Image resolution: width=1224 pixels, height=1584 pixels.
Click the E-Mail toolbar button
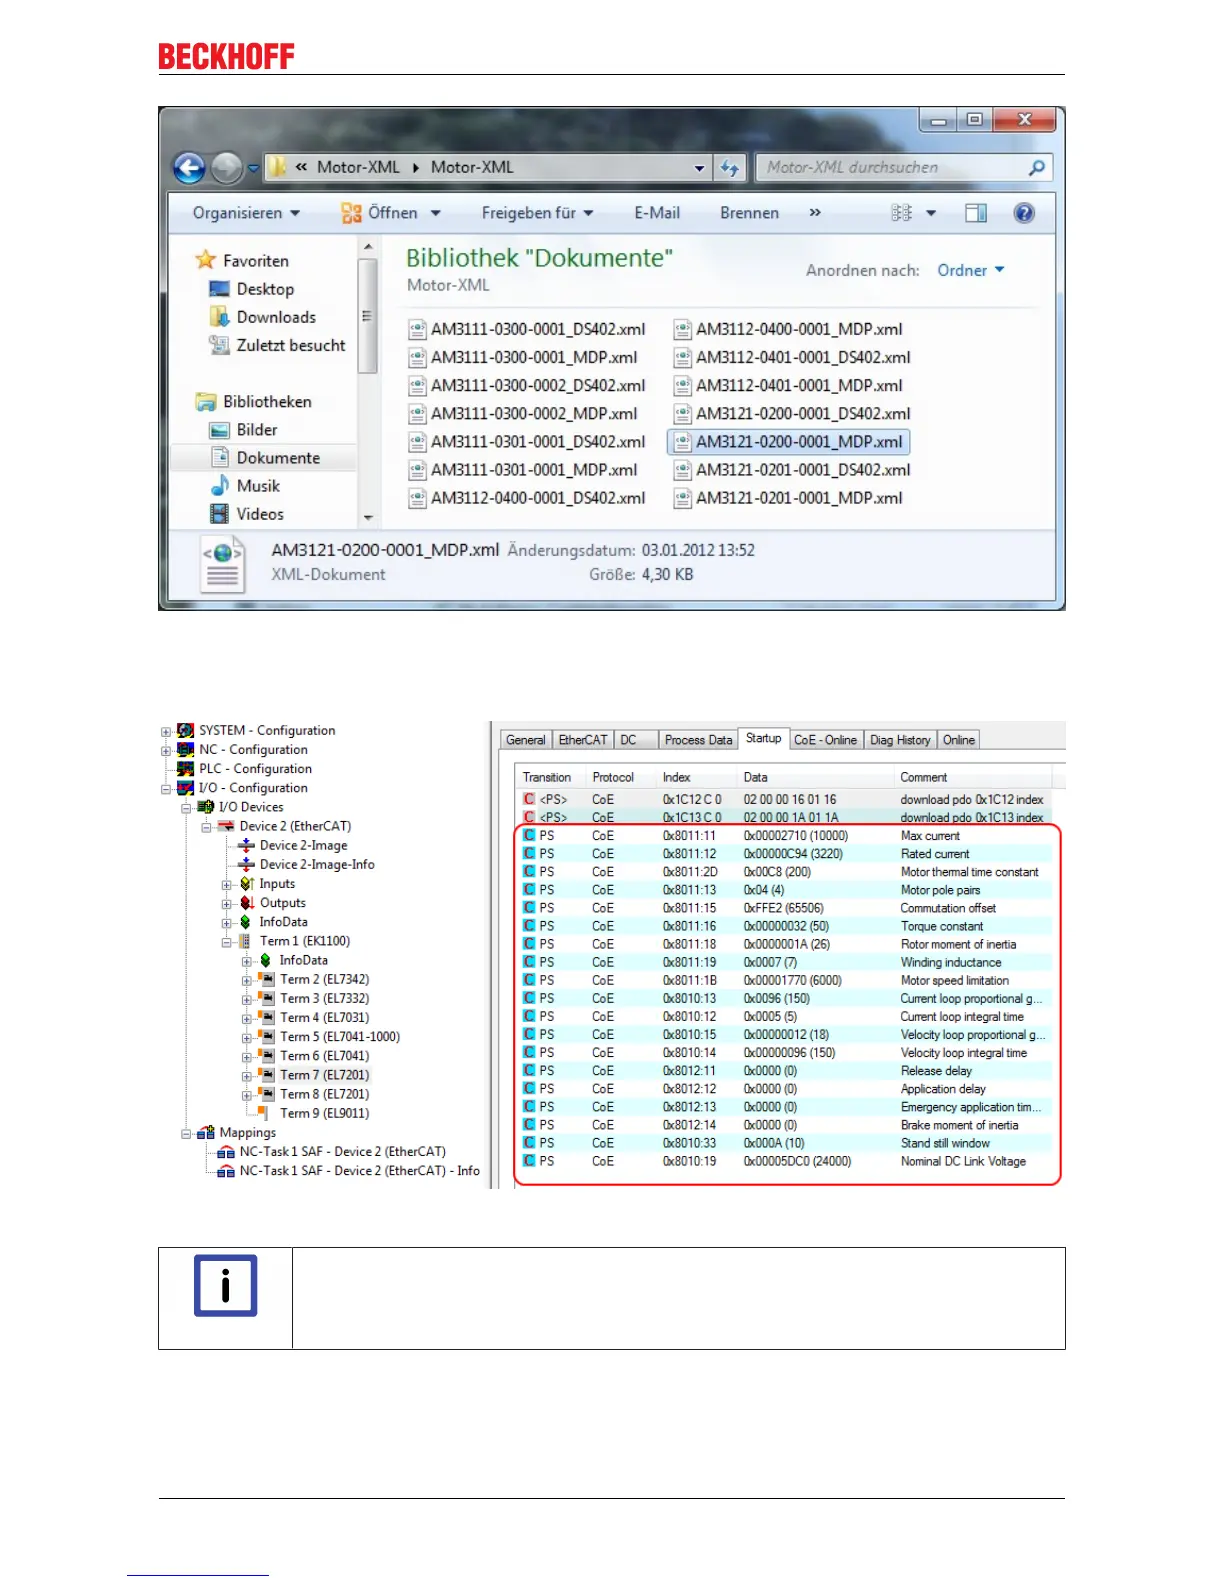click(657, 213)
